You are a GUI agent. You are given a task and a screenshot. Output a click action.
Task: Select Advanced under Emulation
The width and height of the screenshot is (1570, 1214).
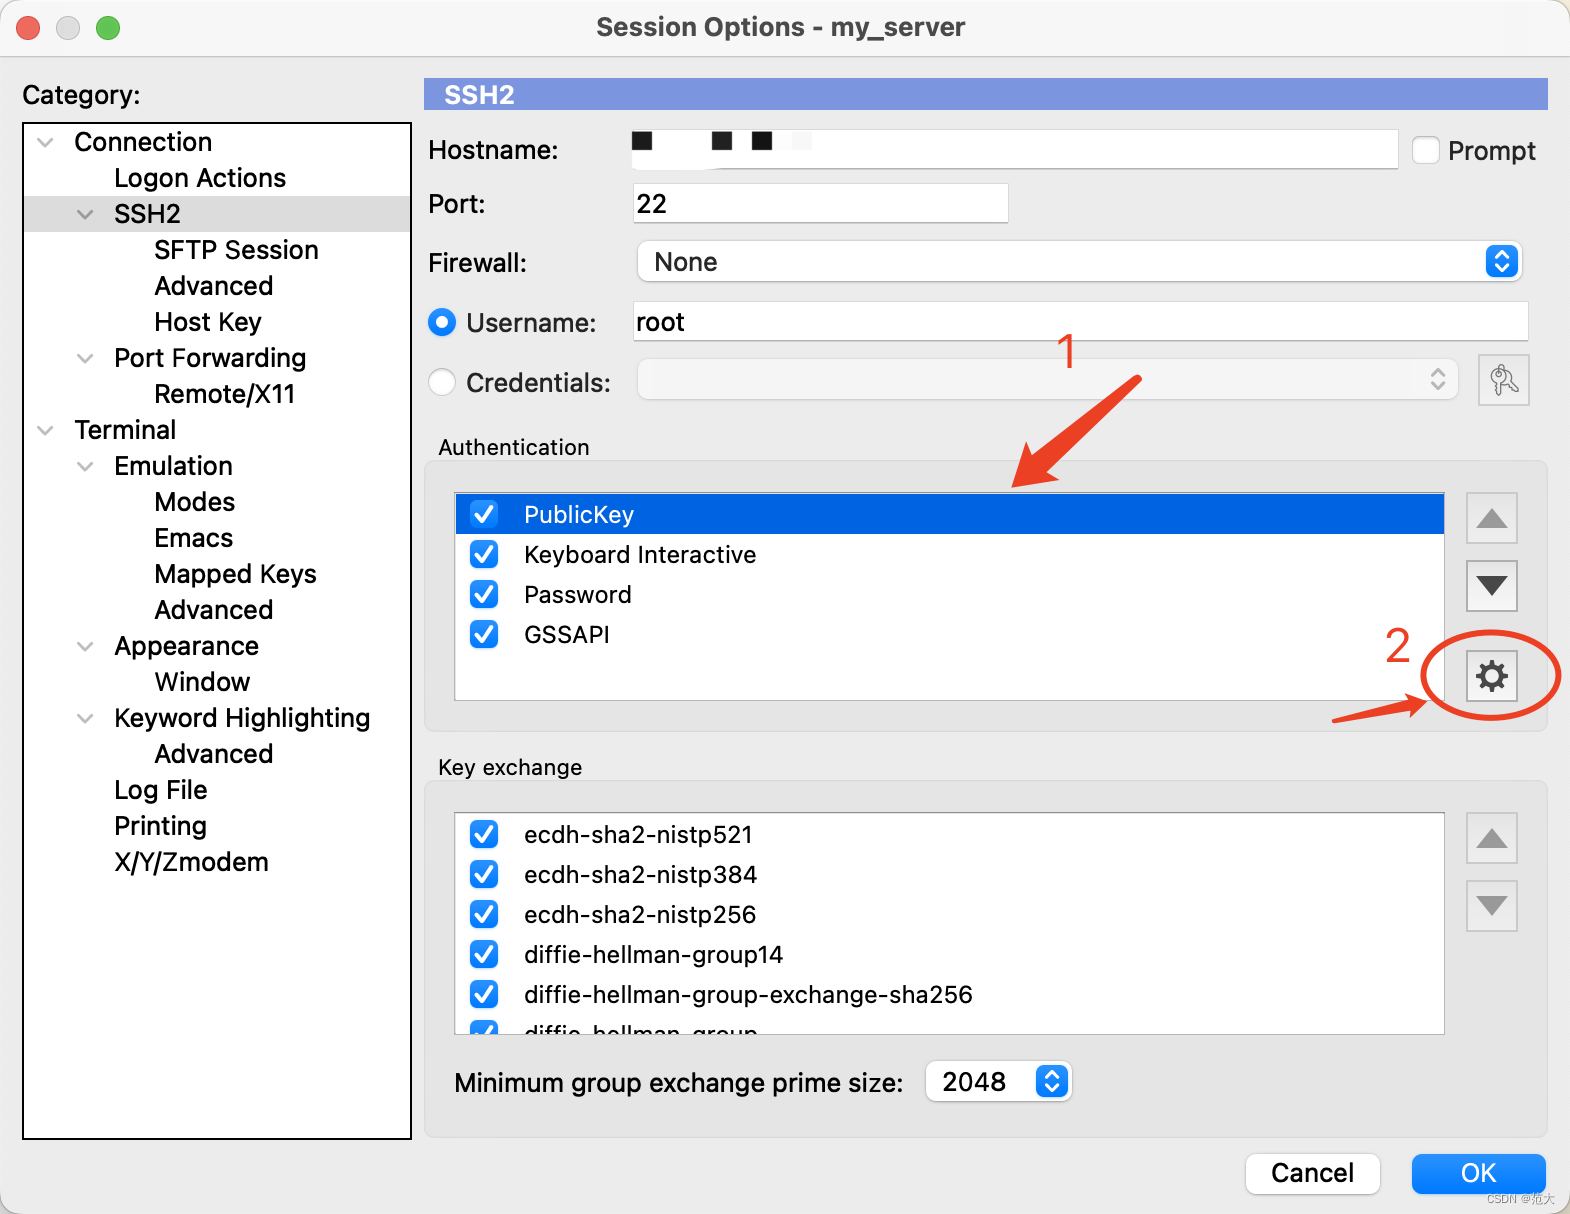click(x=214, y=610)
